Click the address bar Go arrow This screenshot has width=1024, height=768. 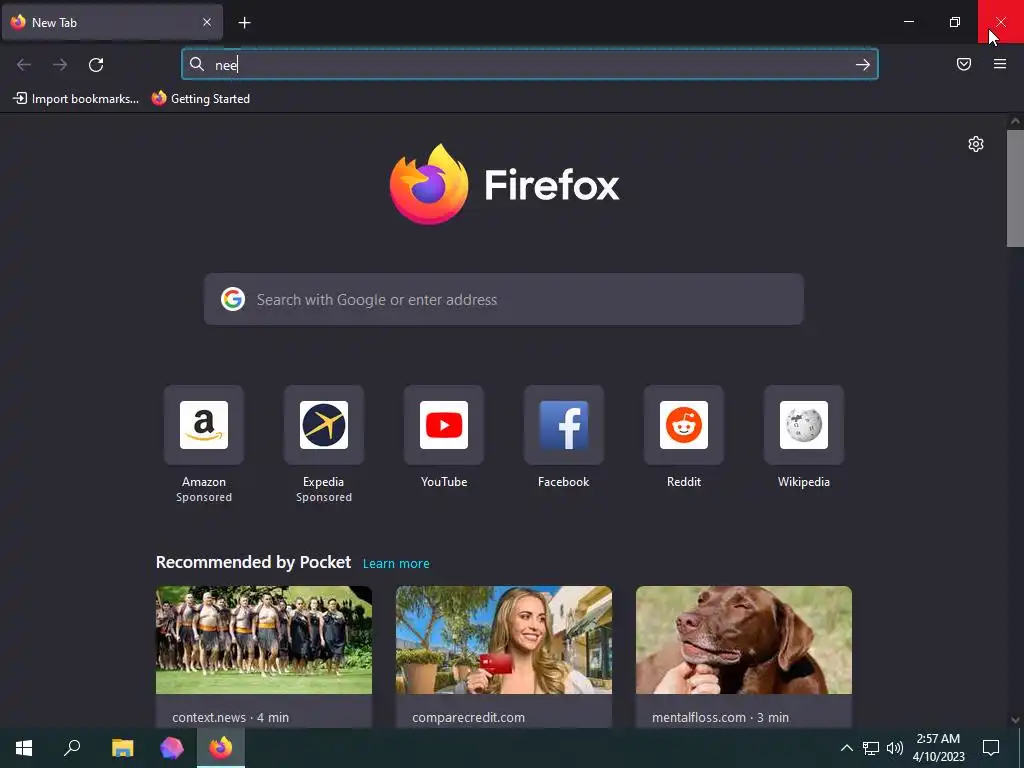[x=863, y=65]
